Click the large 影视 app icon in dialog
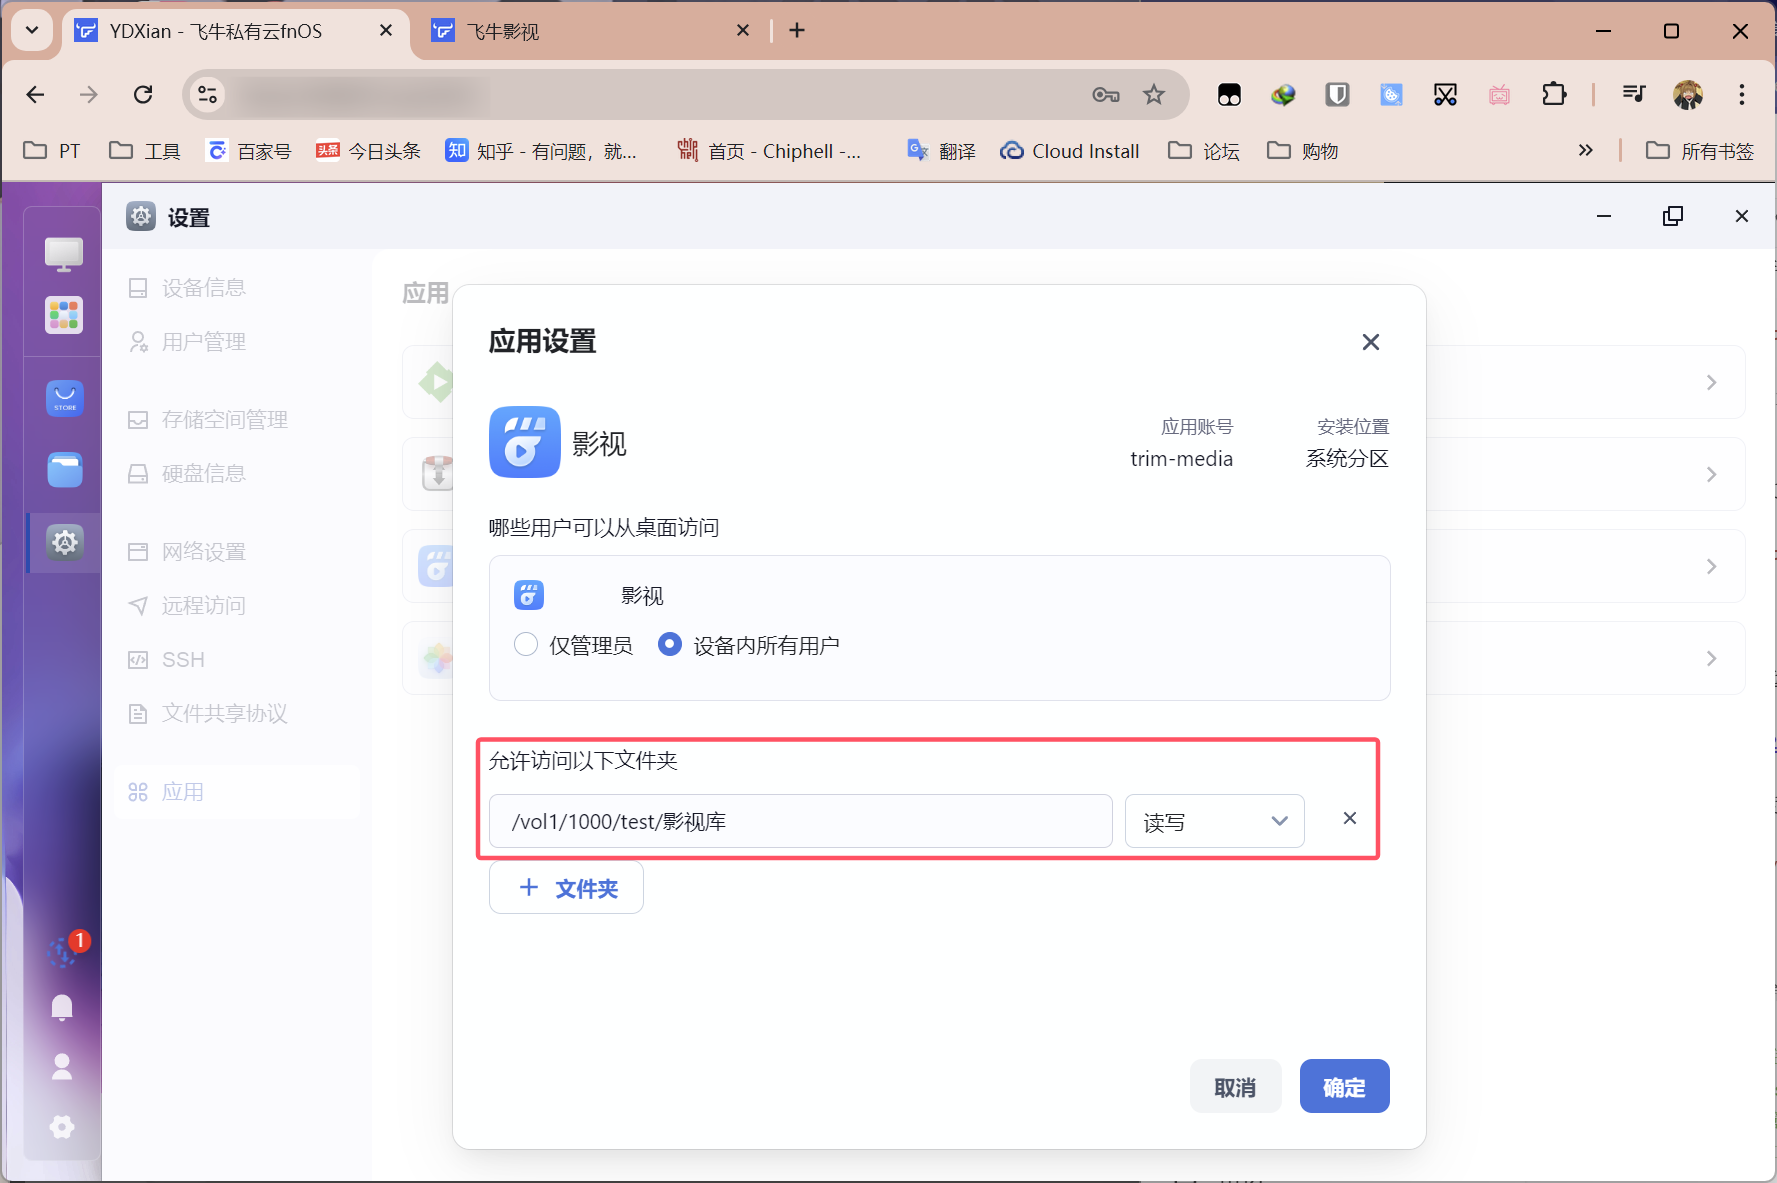 [524, 442]
